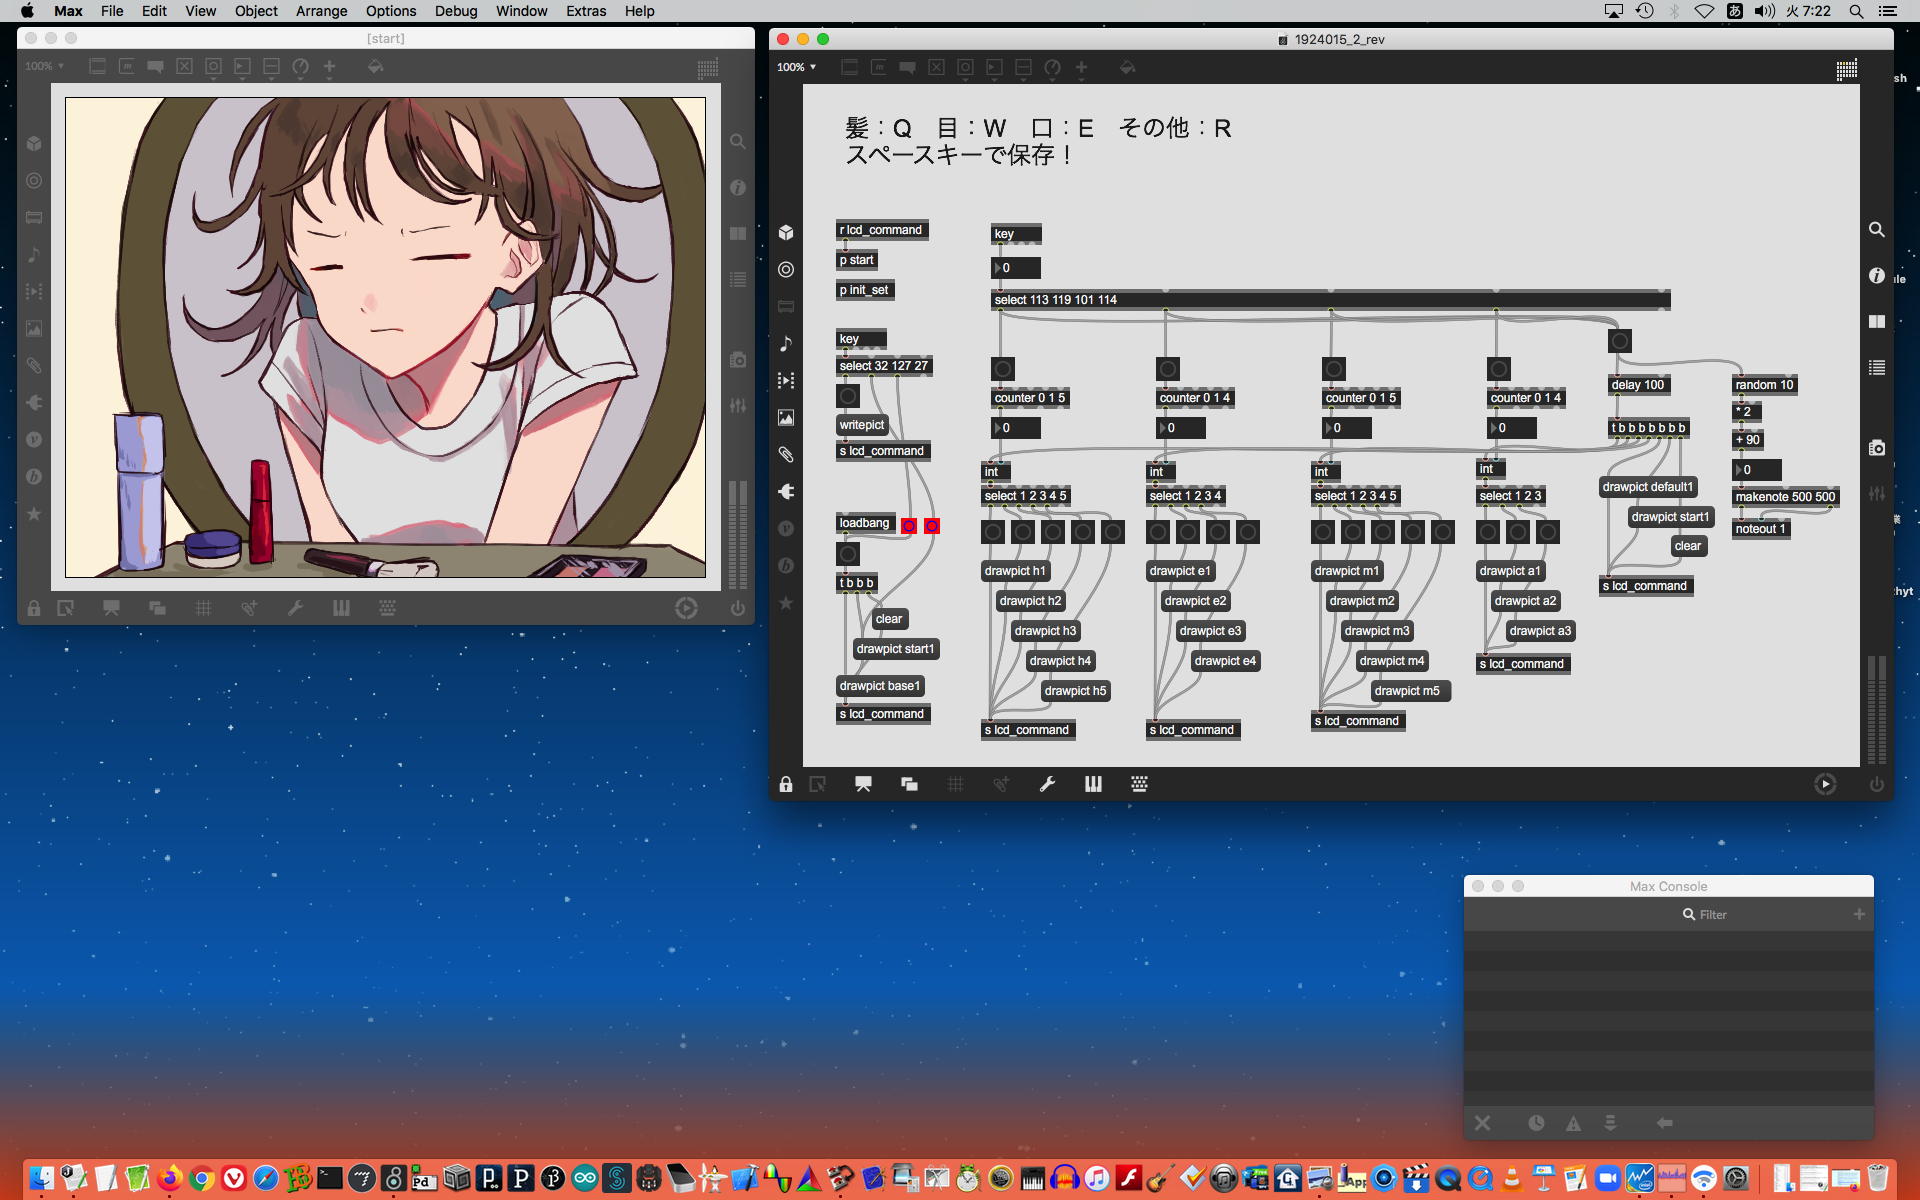This screenshot has height=1200, width=1920.
Task: Click the Max Console Filter field
Action: (1712, 914)
